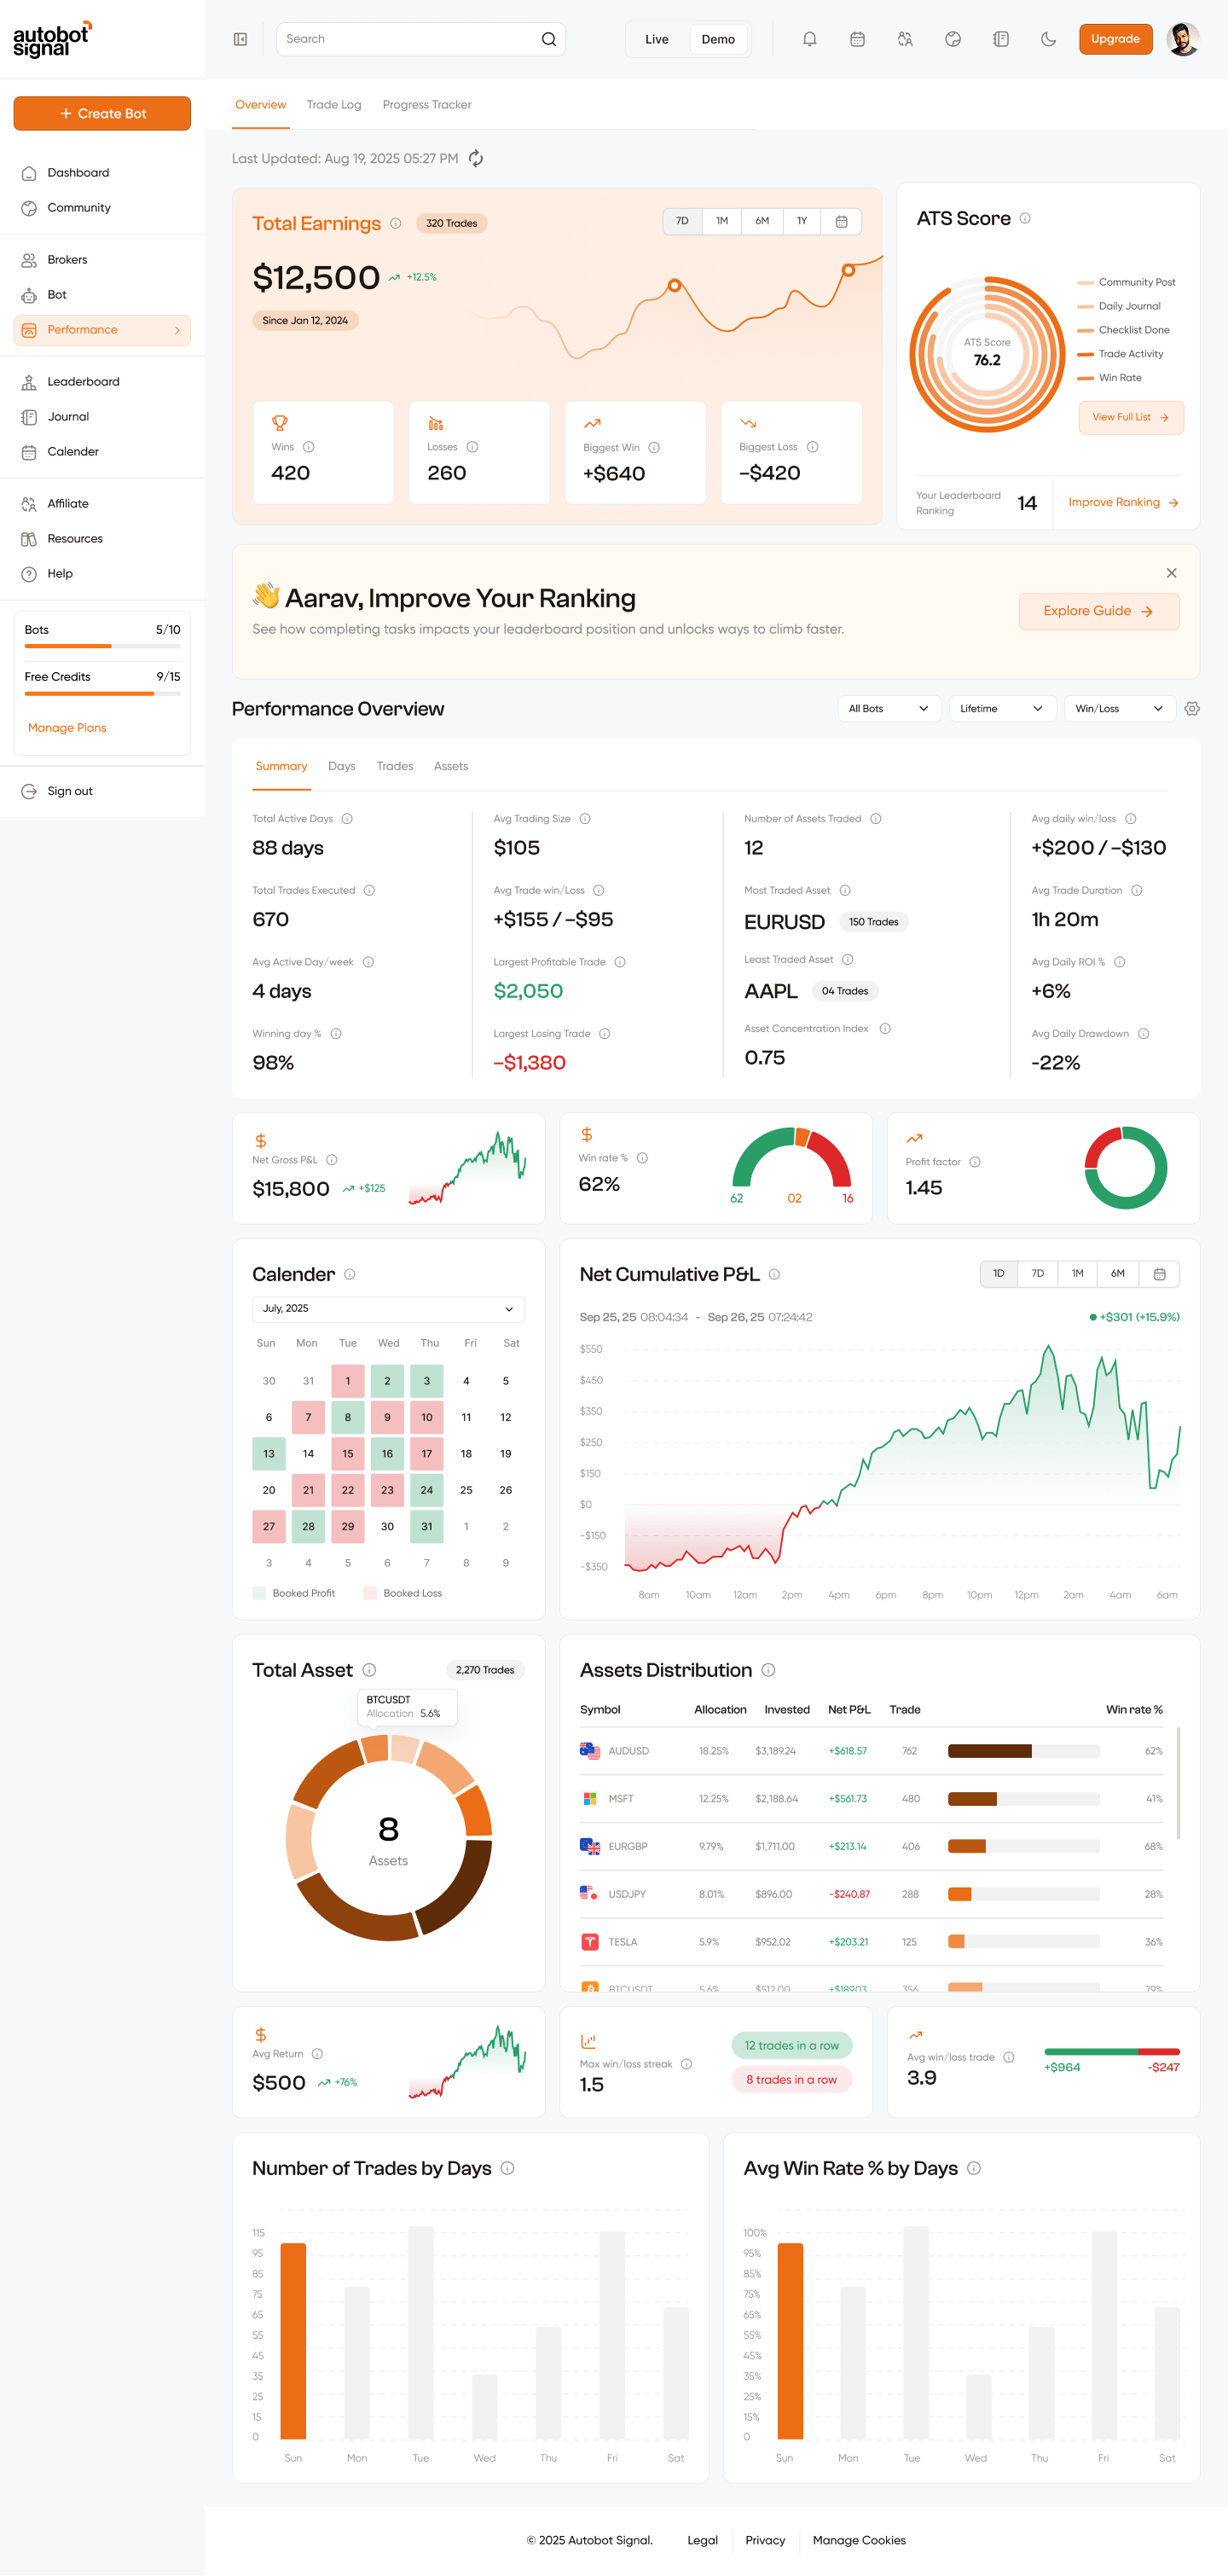
Task: Open the Progress Tracker tab
Action: pyautogui.click(x=427, y=105)
